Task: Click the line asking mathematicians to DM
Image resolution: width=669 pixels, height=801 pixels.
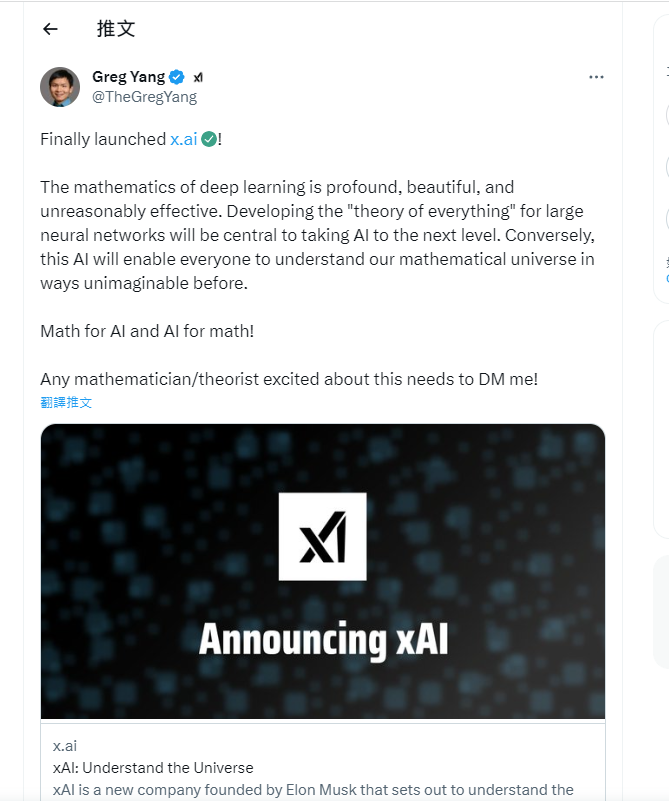Action: [289, 379]
